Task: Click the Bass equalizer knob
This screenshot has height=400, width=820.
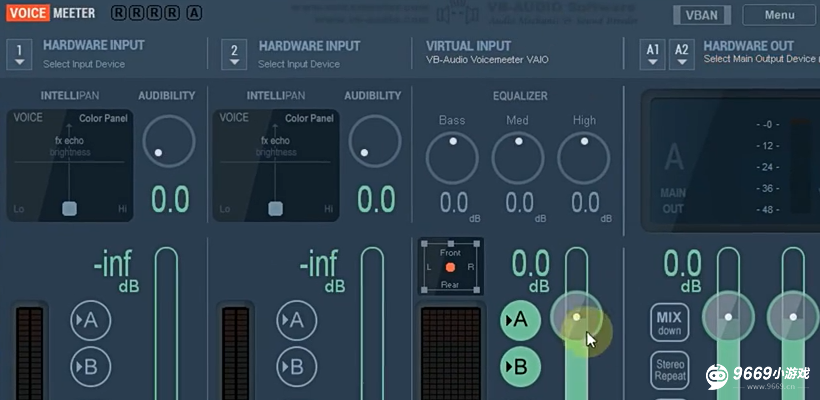Action: click(452, 158)
